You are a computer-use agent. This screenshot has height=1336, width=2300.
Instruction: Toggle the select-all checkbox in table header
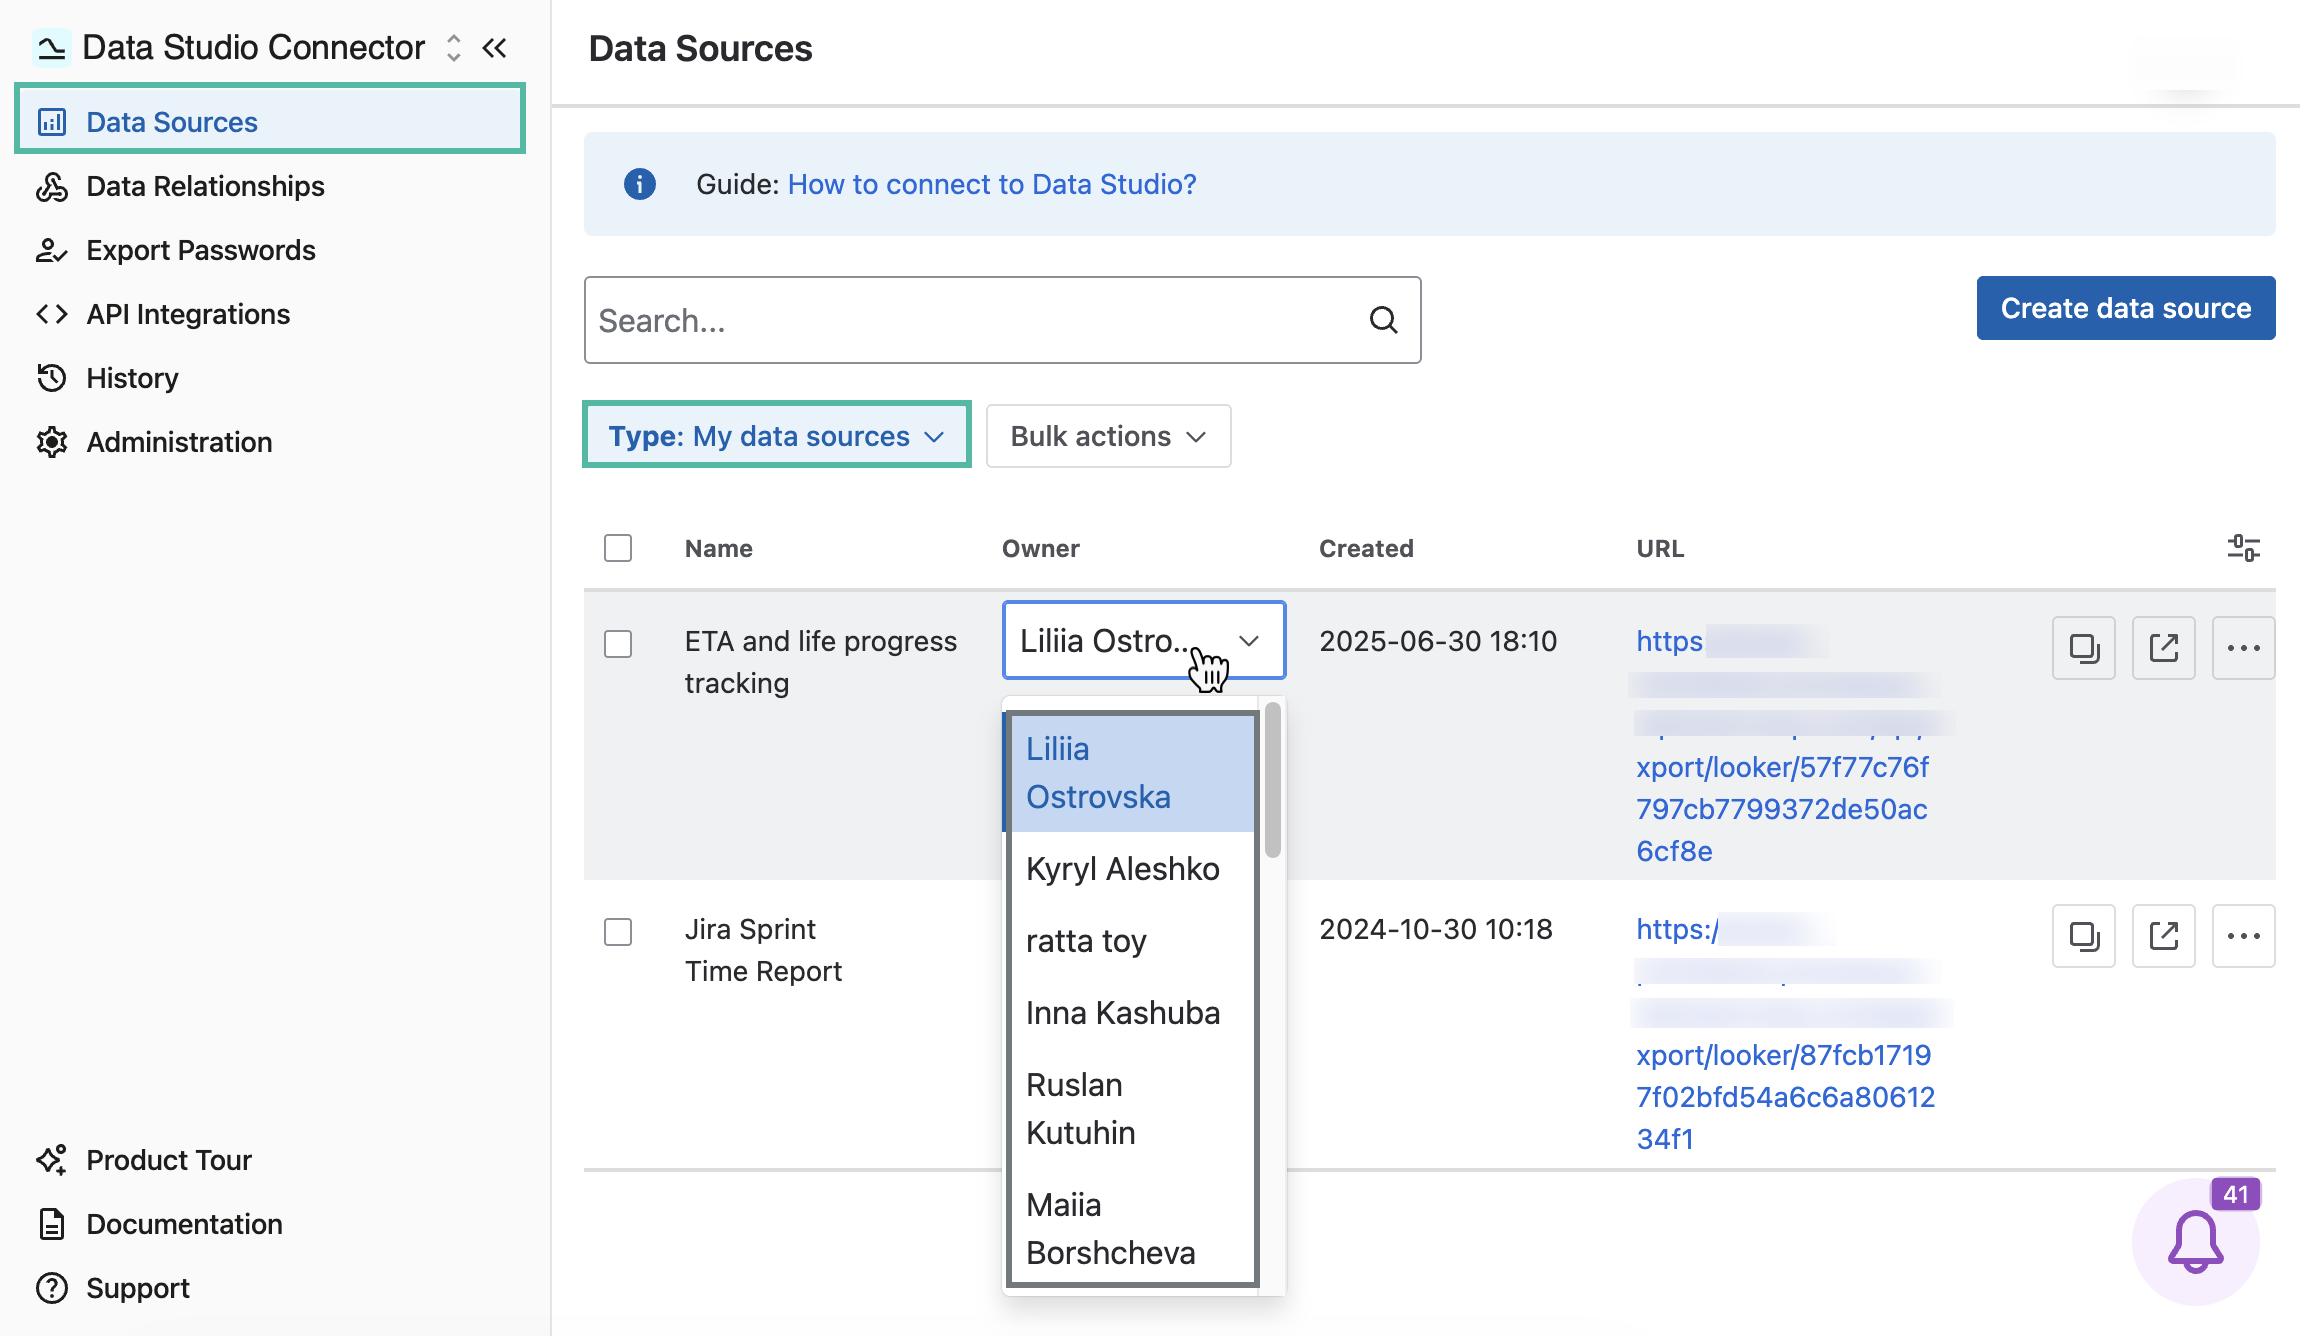[x=618, y=548]
